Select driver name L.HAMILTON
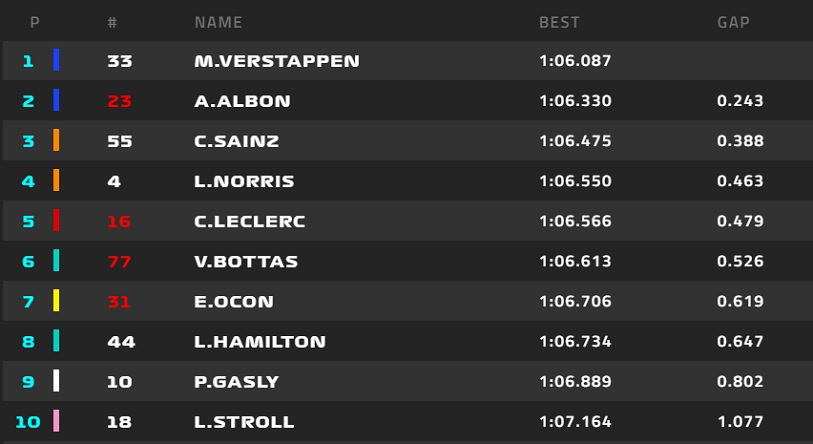Image resolution: width=813 pixels, height=444 pixels. point(259,341)
